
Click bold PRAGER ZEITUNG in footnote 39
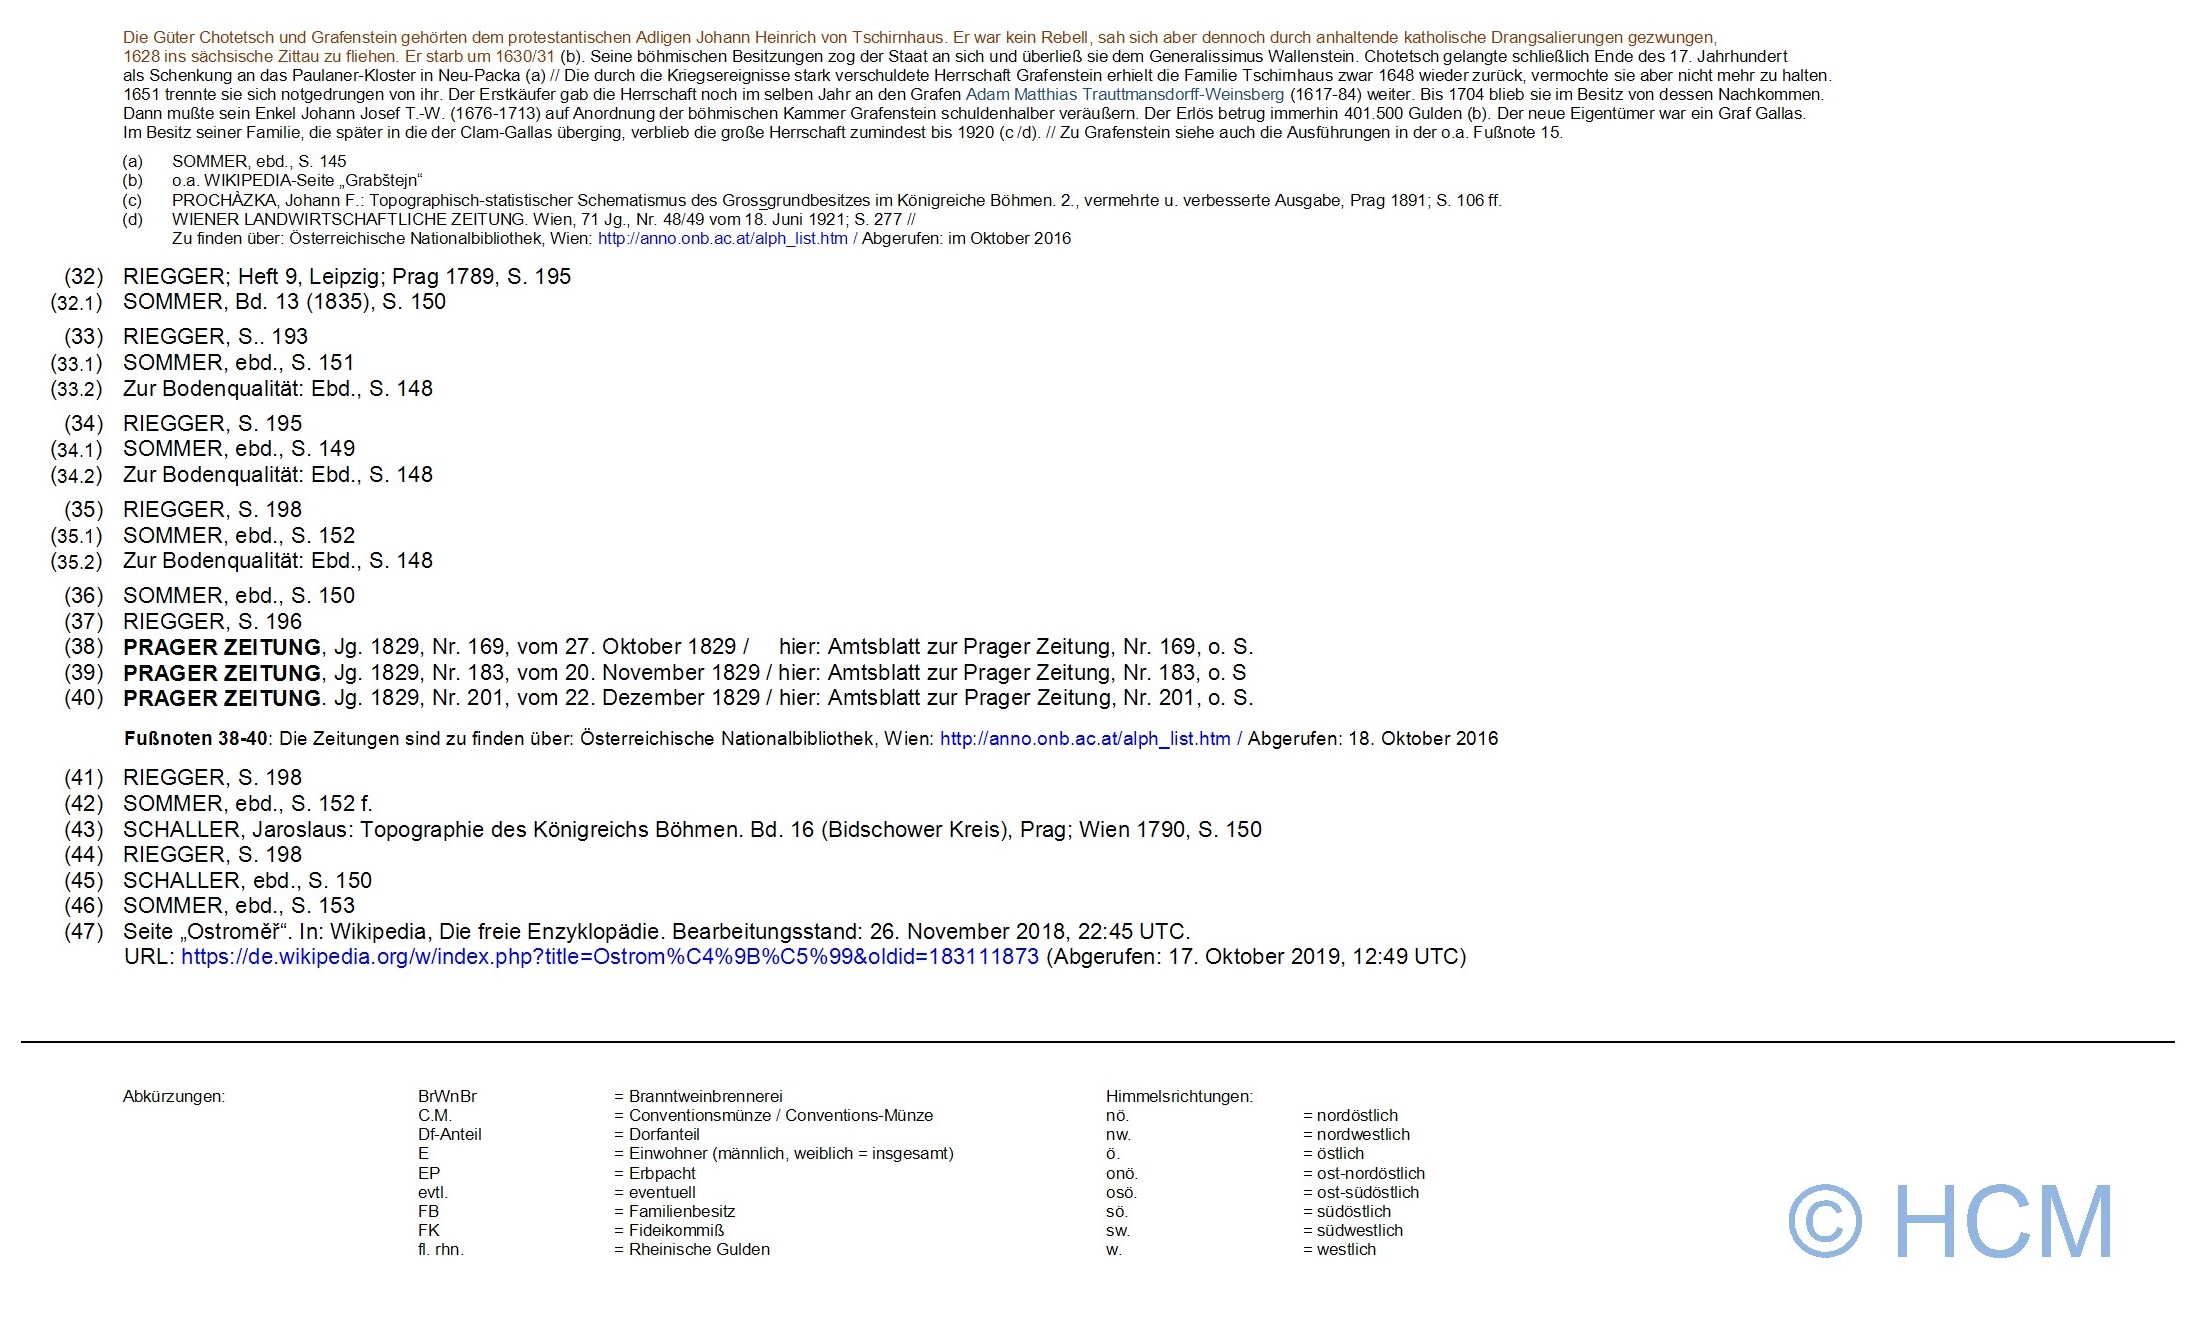(x=222, y=673)
